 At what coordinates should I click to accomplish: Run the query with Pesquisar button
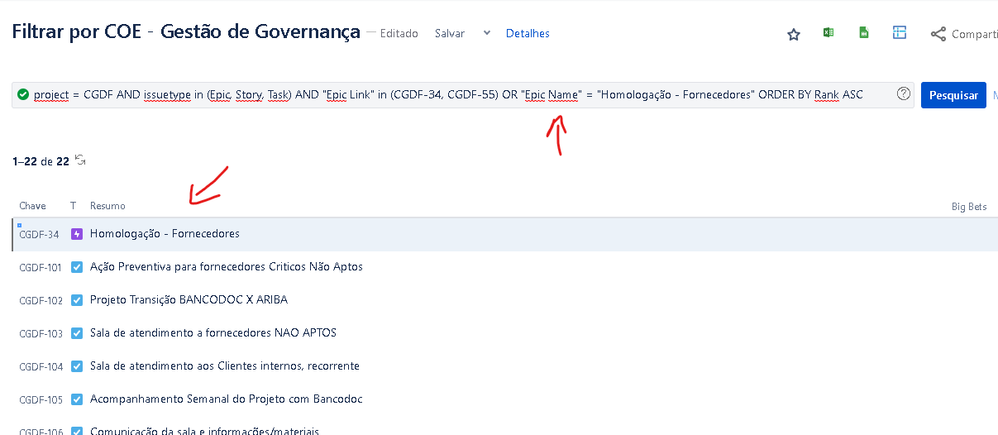pos(953,96)
